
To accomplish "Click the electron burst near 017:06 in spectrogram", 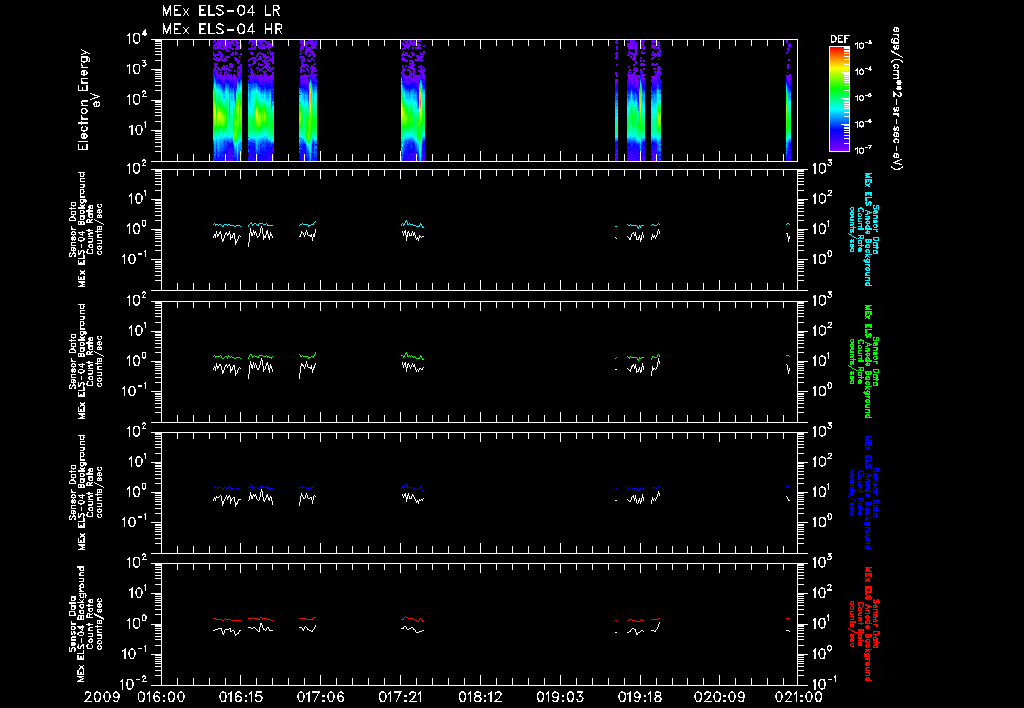I will (x=308, y=100).
